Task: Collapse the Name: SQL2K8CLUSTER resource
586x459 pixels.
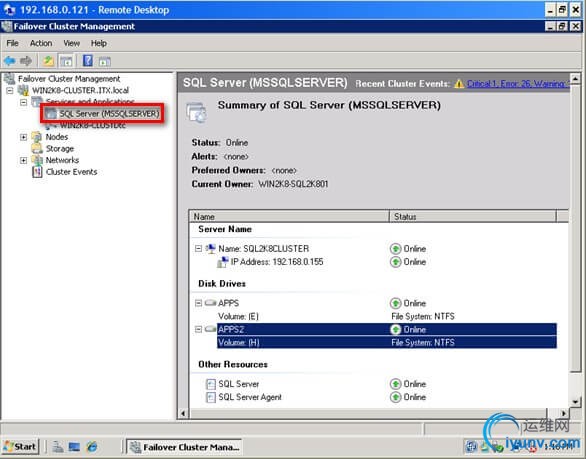Action: tap(198, 249)
